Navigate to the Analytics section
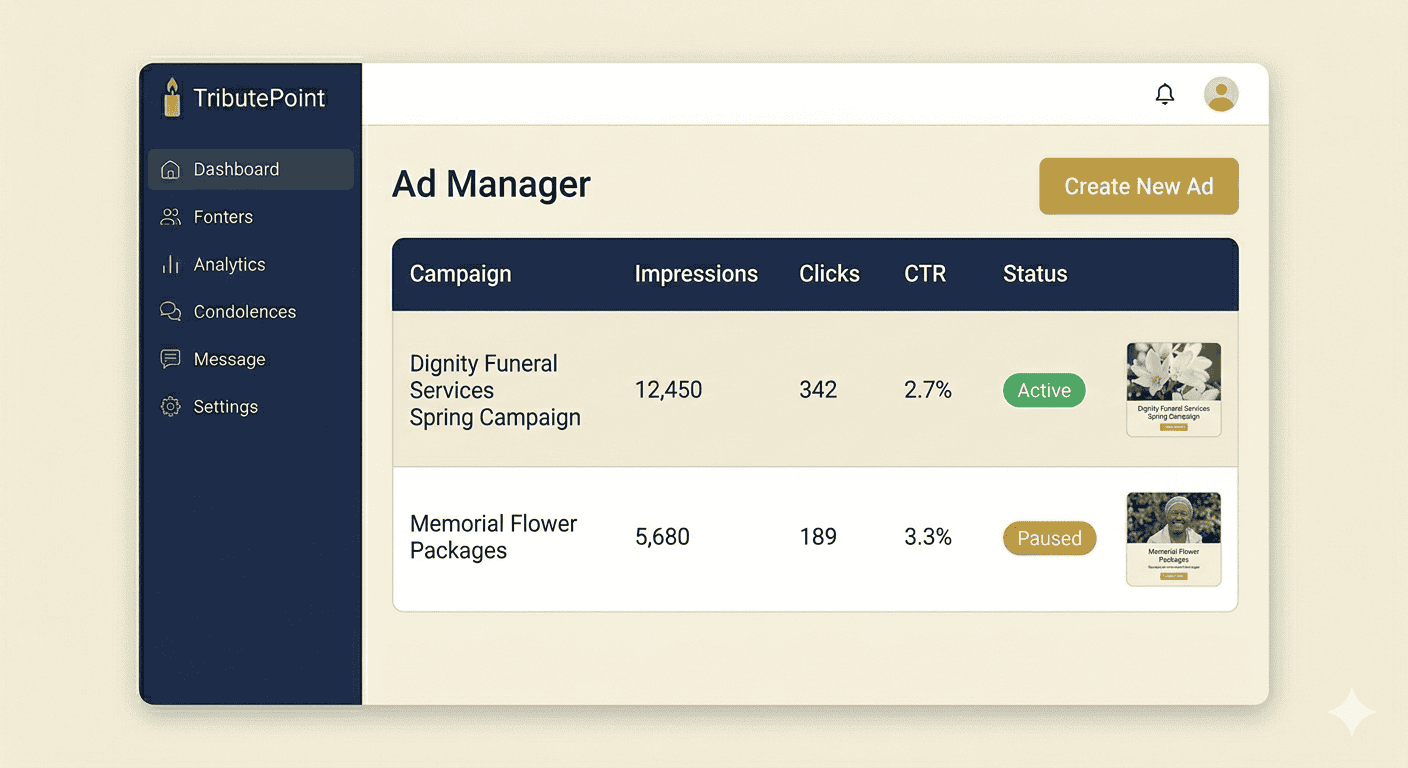Image resolution: width=1408 pixels, height=768 pixels. point(229,264)
